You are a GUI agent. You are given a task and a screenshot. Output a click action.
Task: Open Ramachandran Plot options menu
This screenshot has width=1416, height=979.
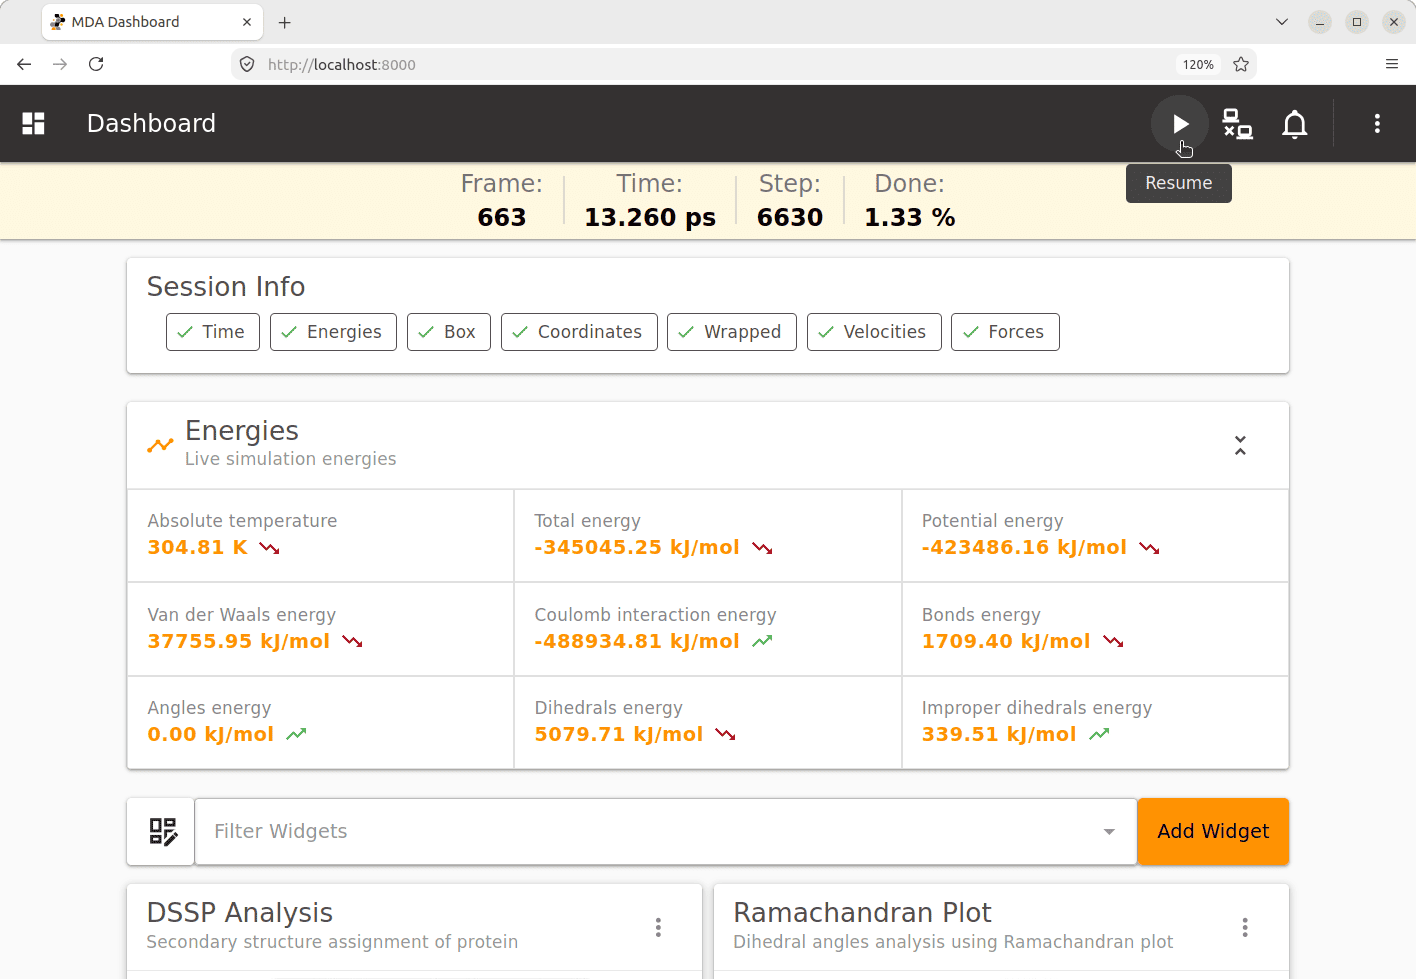pos(1245,927)
